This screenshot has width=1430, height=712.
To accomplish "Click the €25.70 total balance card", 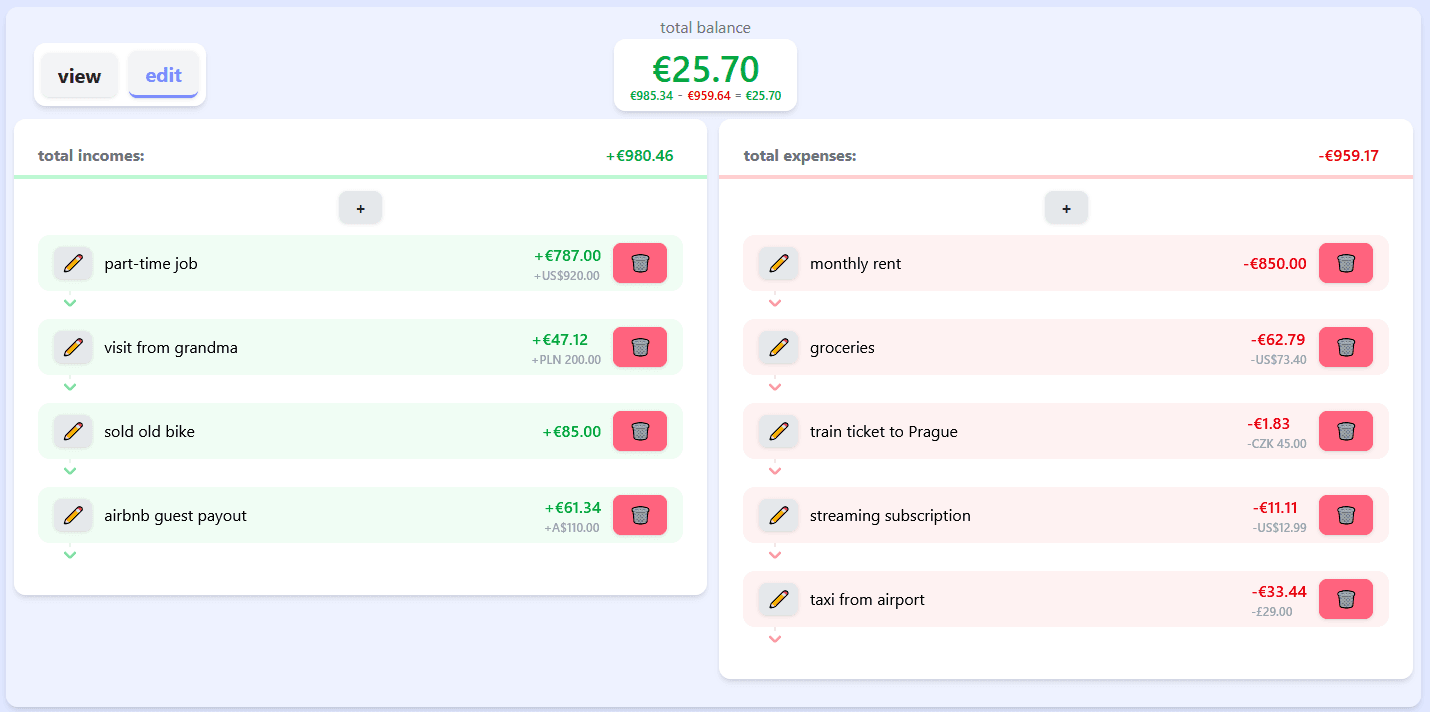I will point(705,75).
